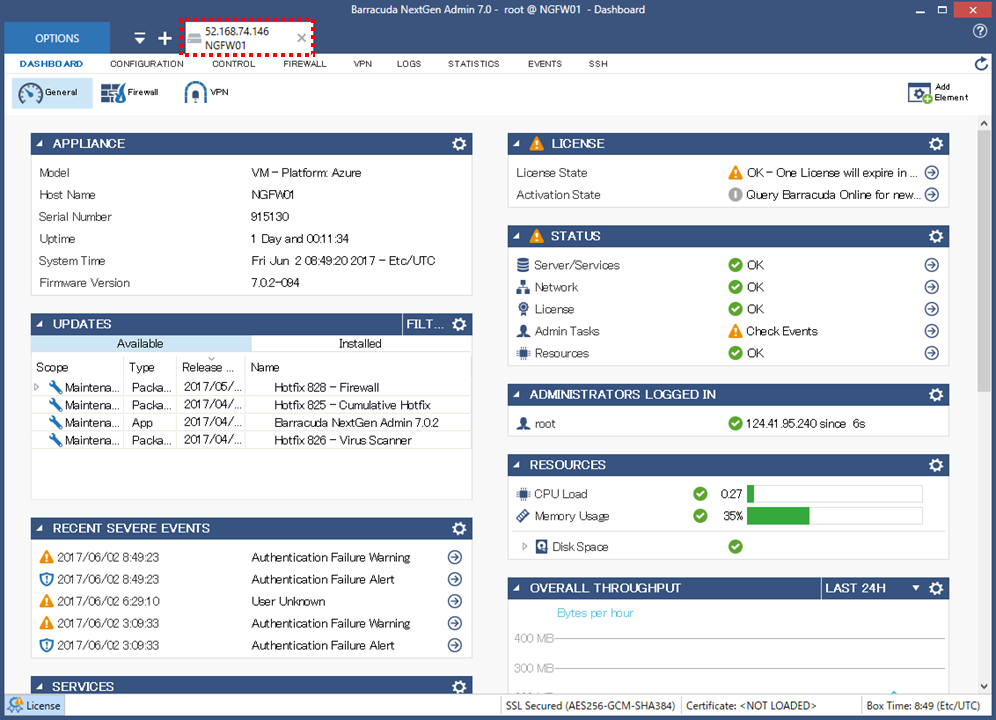The height and width of the screenshot is (720, 996).
Task: Open arrow for 3:09:33 Authentication Failure Alert
Action: coord(455,645)
